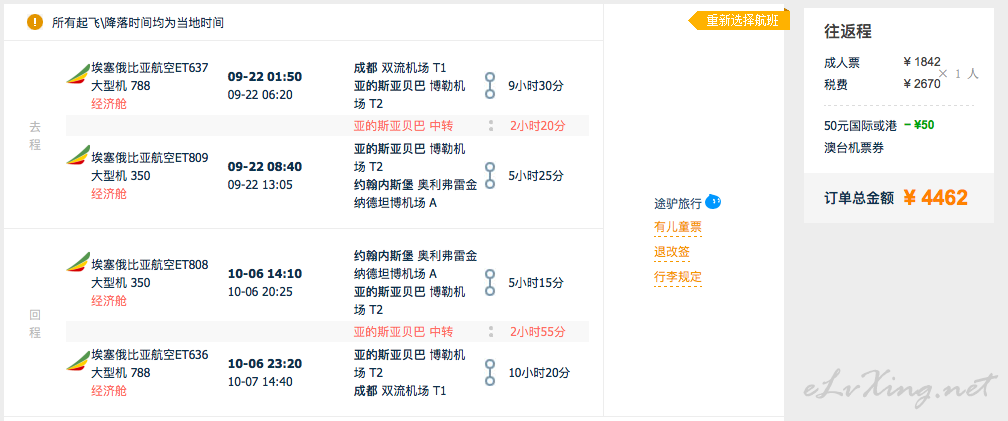
Task: Click departure time 10-06 23:20
Action: (265, 364)
